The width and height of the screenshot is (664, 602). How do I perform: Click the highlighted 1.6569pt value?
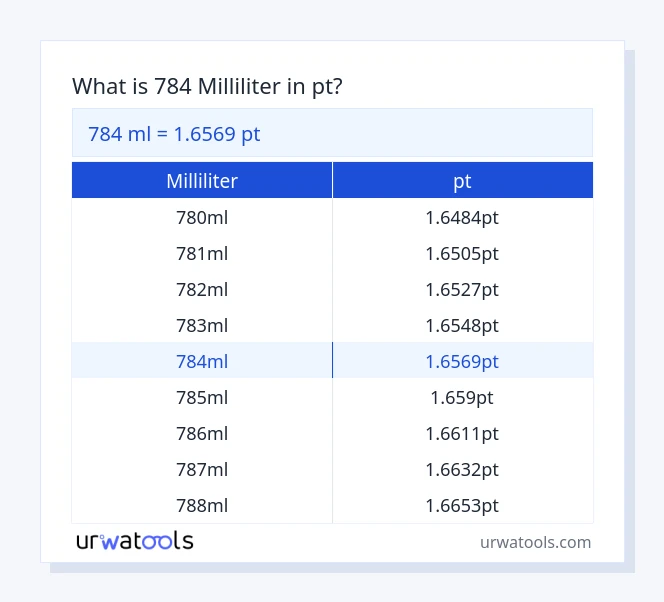click(x=462, y=361)
